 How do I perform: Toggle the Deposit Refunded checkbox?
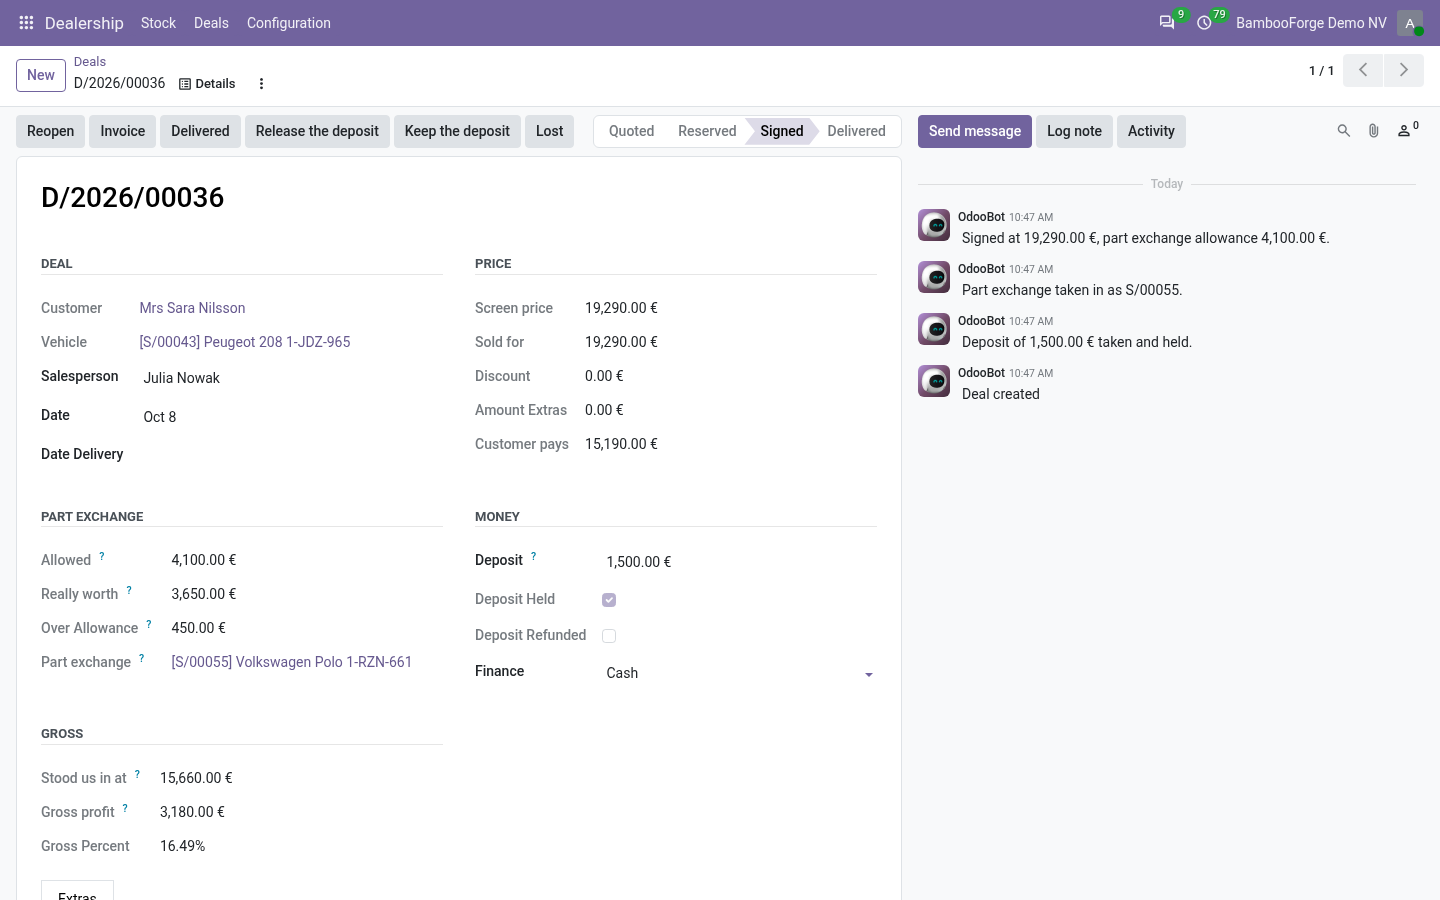pos(609,636)
